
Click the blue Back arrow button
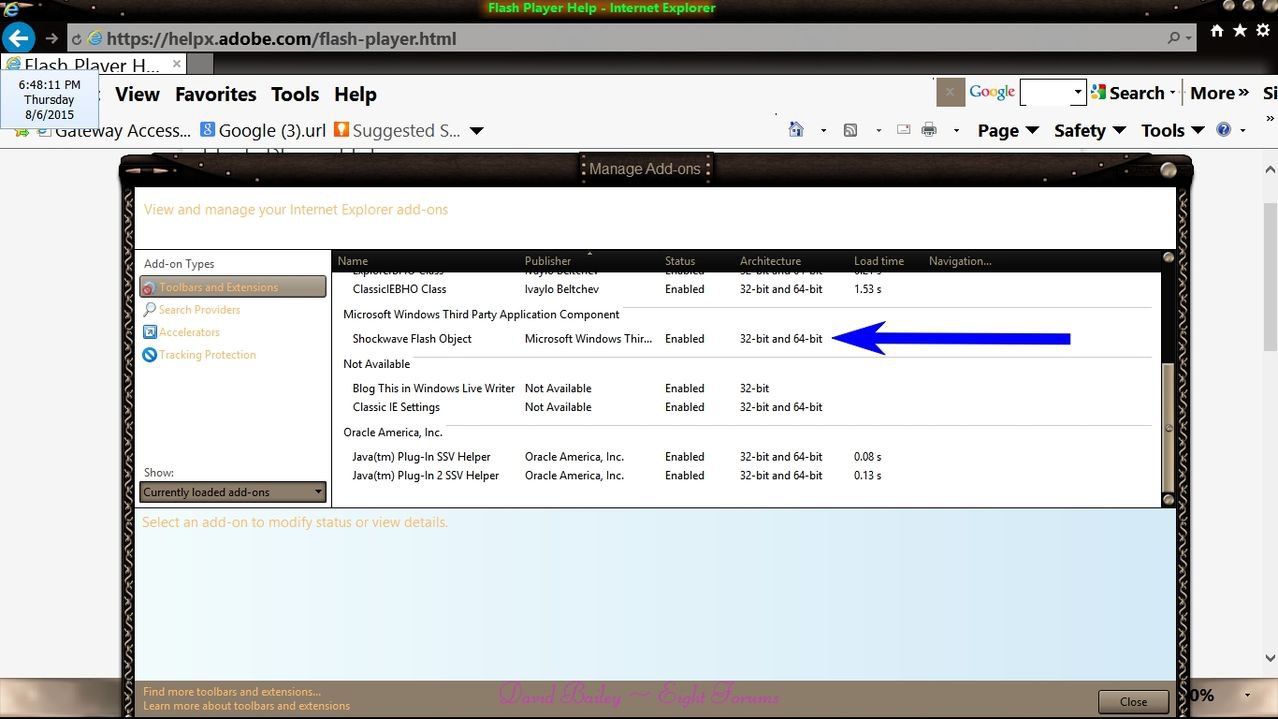click(19, 38)
